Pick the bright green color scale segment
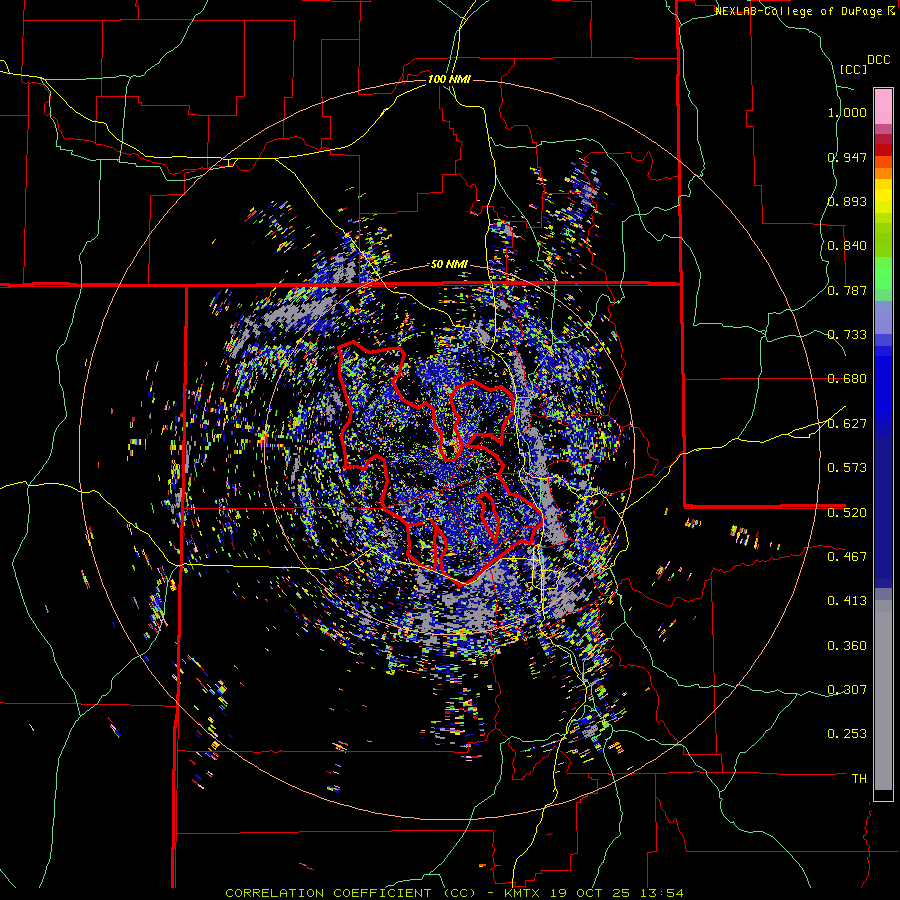Viewport: 900px width, 900px height. (x=883, y=273)
